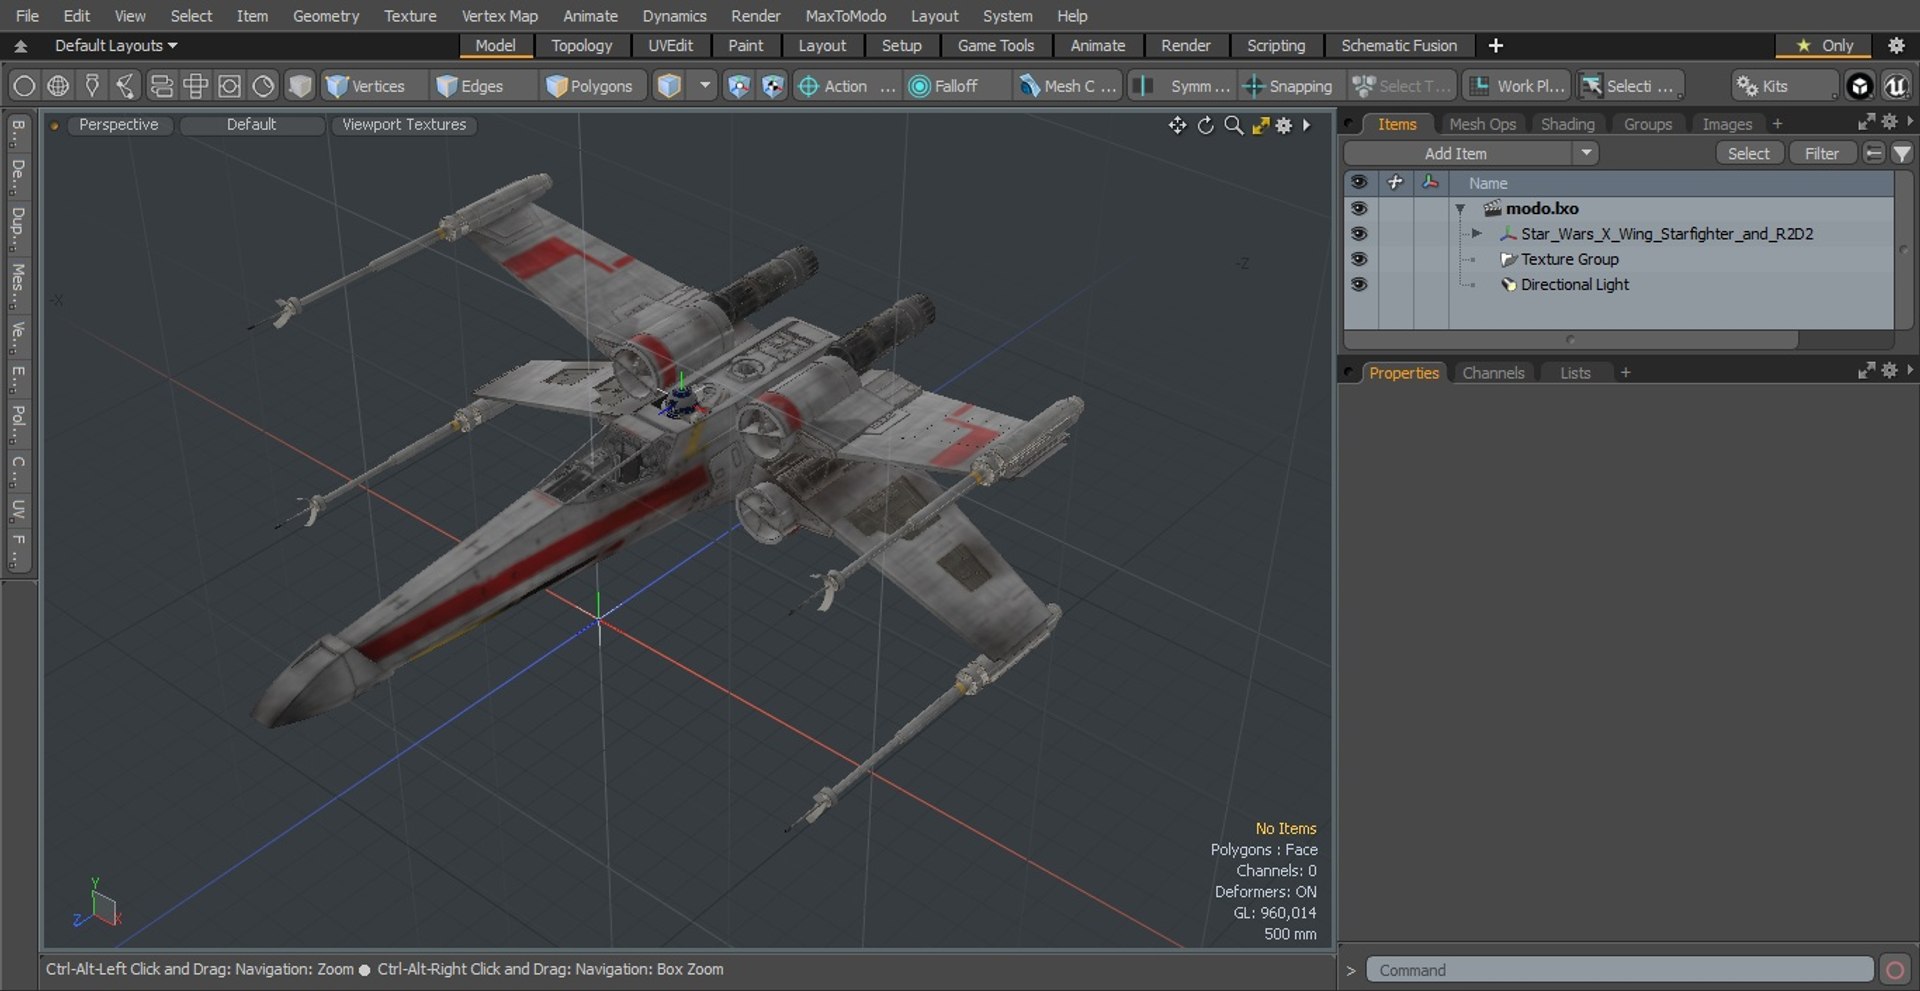Click the globe sphere tool icon

58,86
